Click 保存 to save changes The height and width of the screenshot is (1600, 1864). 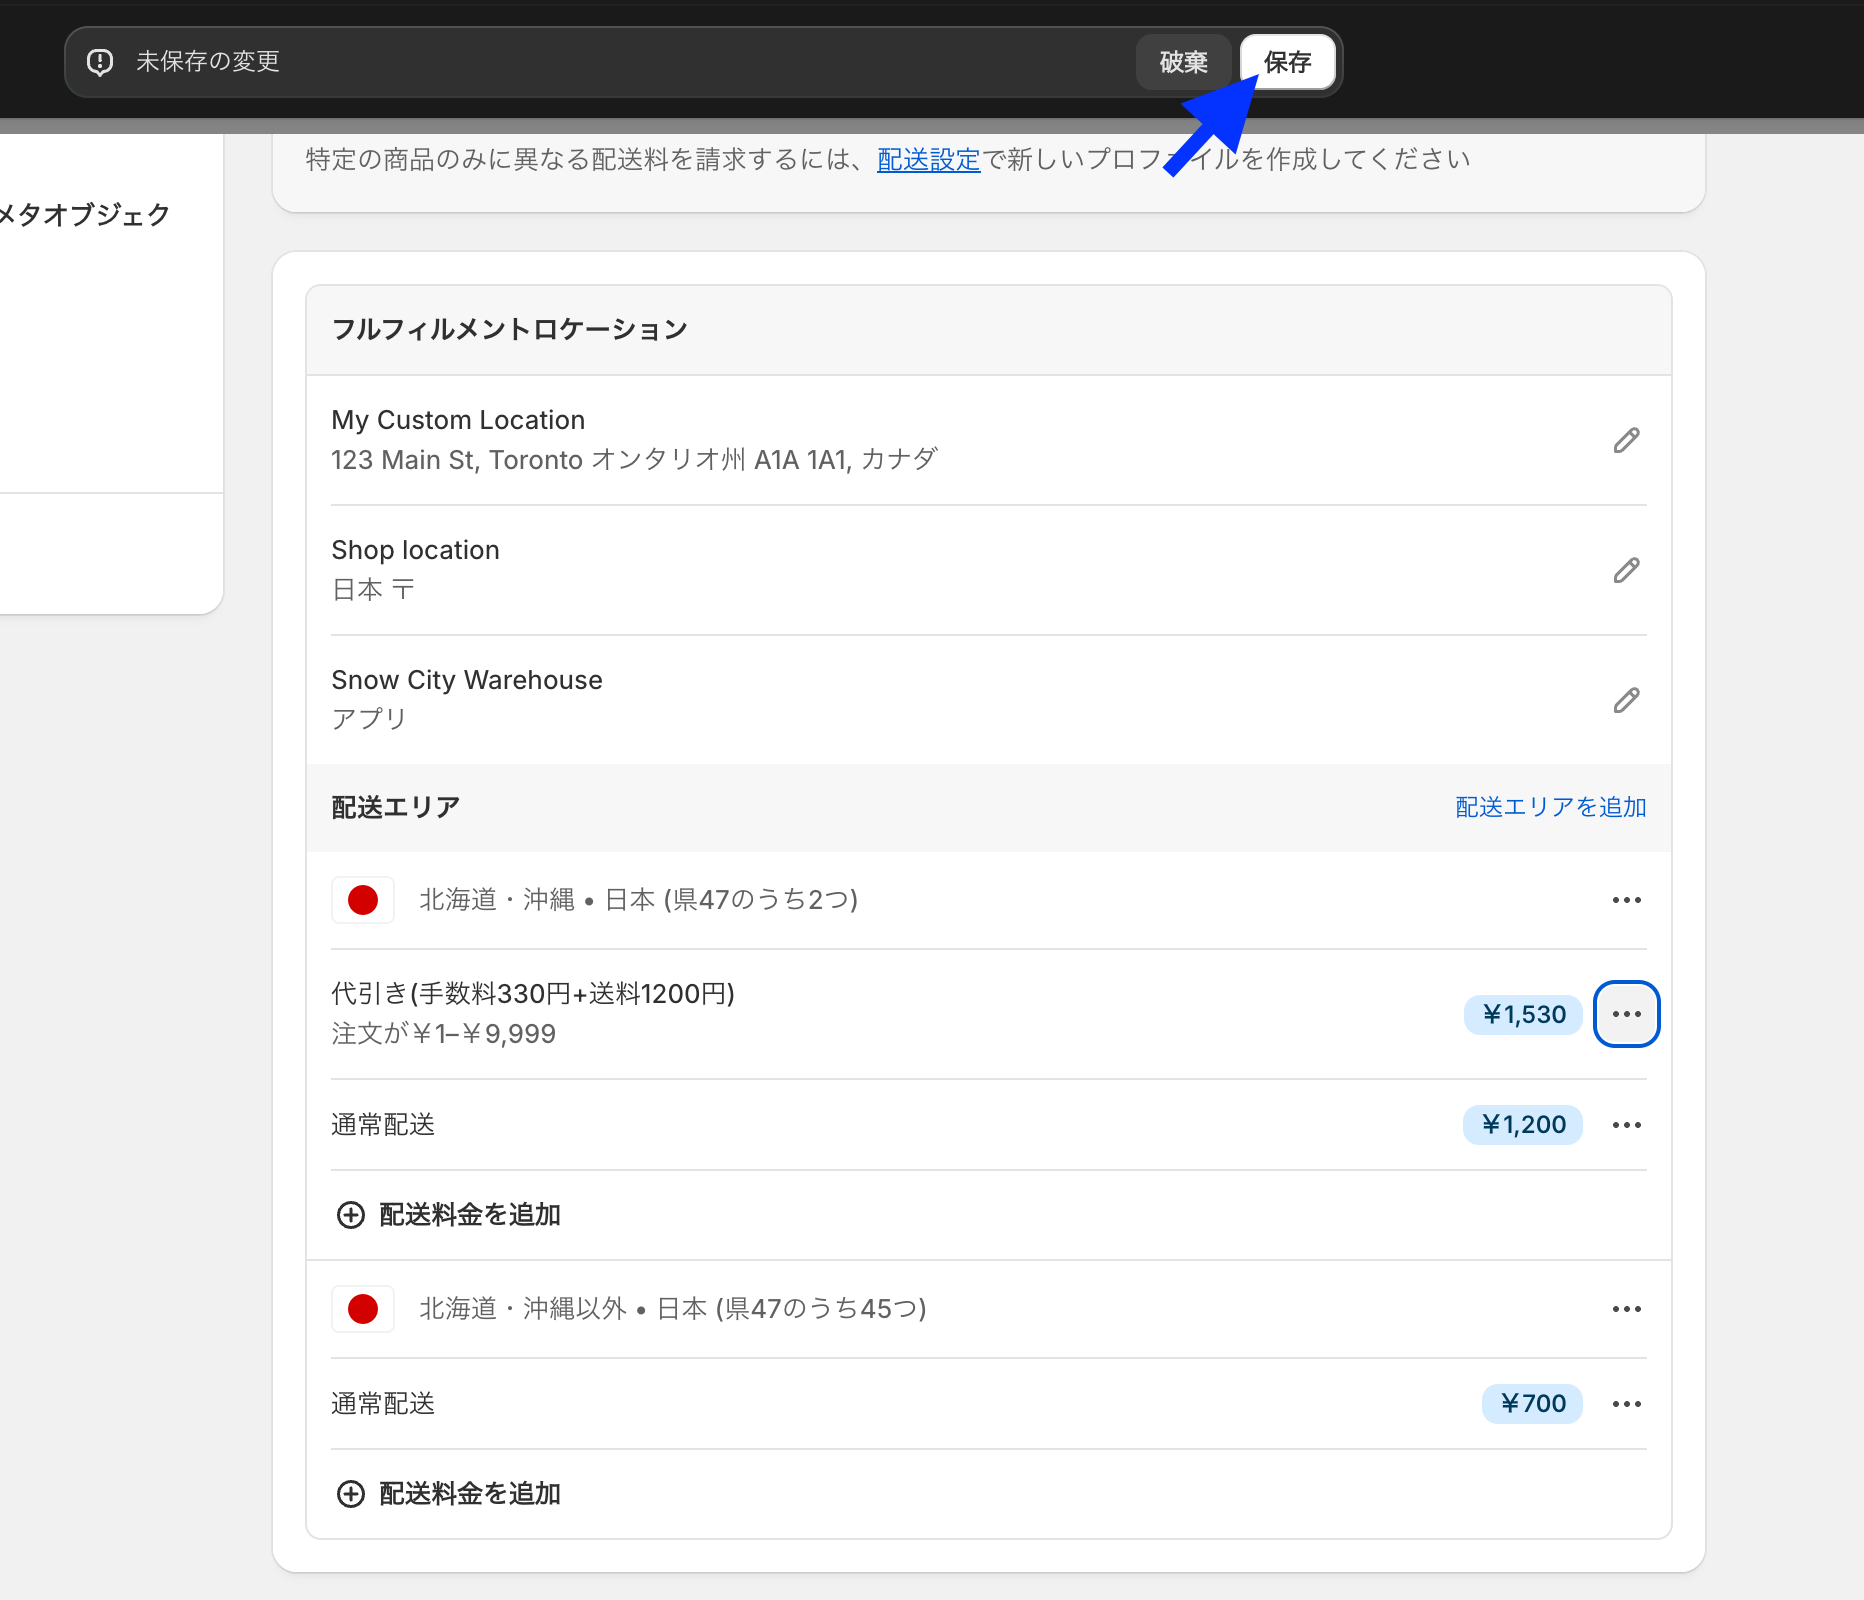point(1287,62)
